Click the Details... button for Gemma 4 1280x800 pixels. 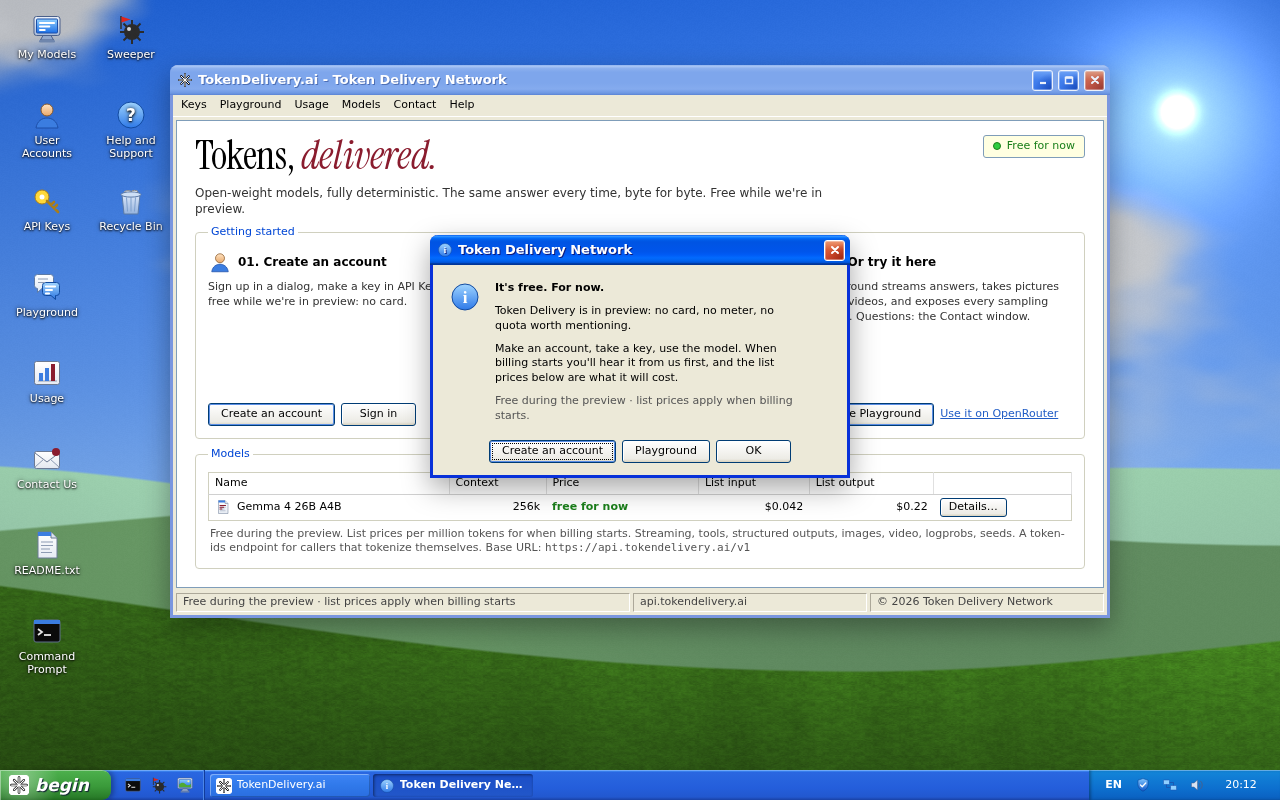[973, 507]
